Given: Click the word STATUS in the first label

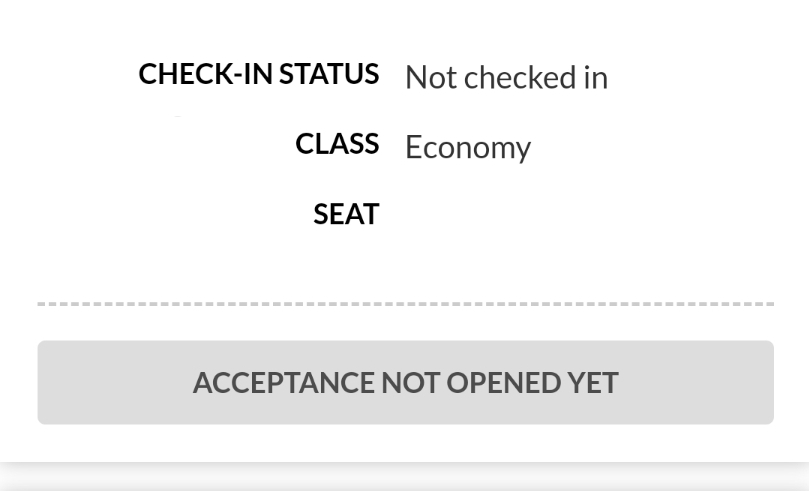Looking at the screenshot, I should (329, 74).
